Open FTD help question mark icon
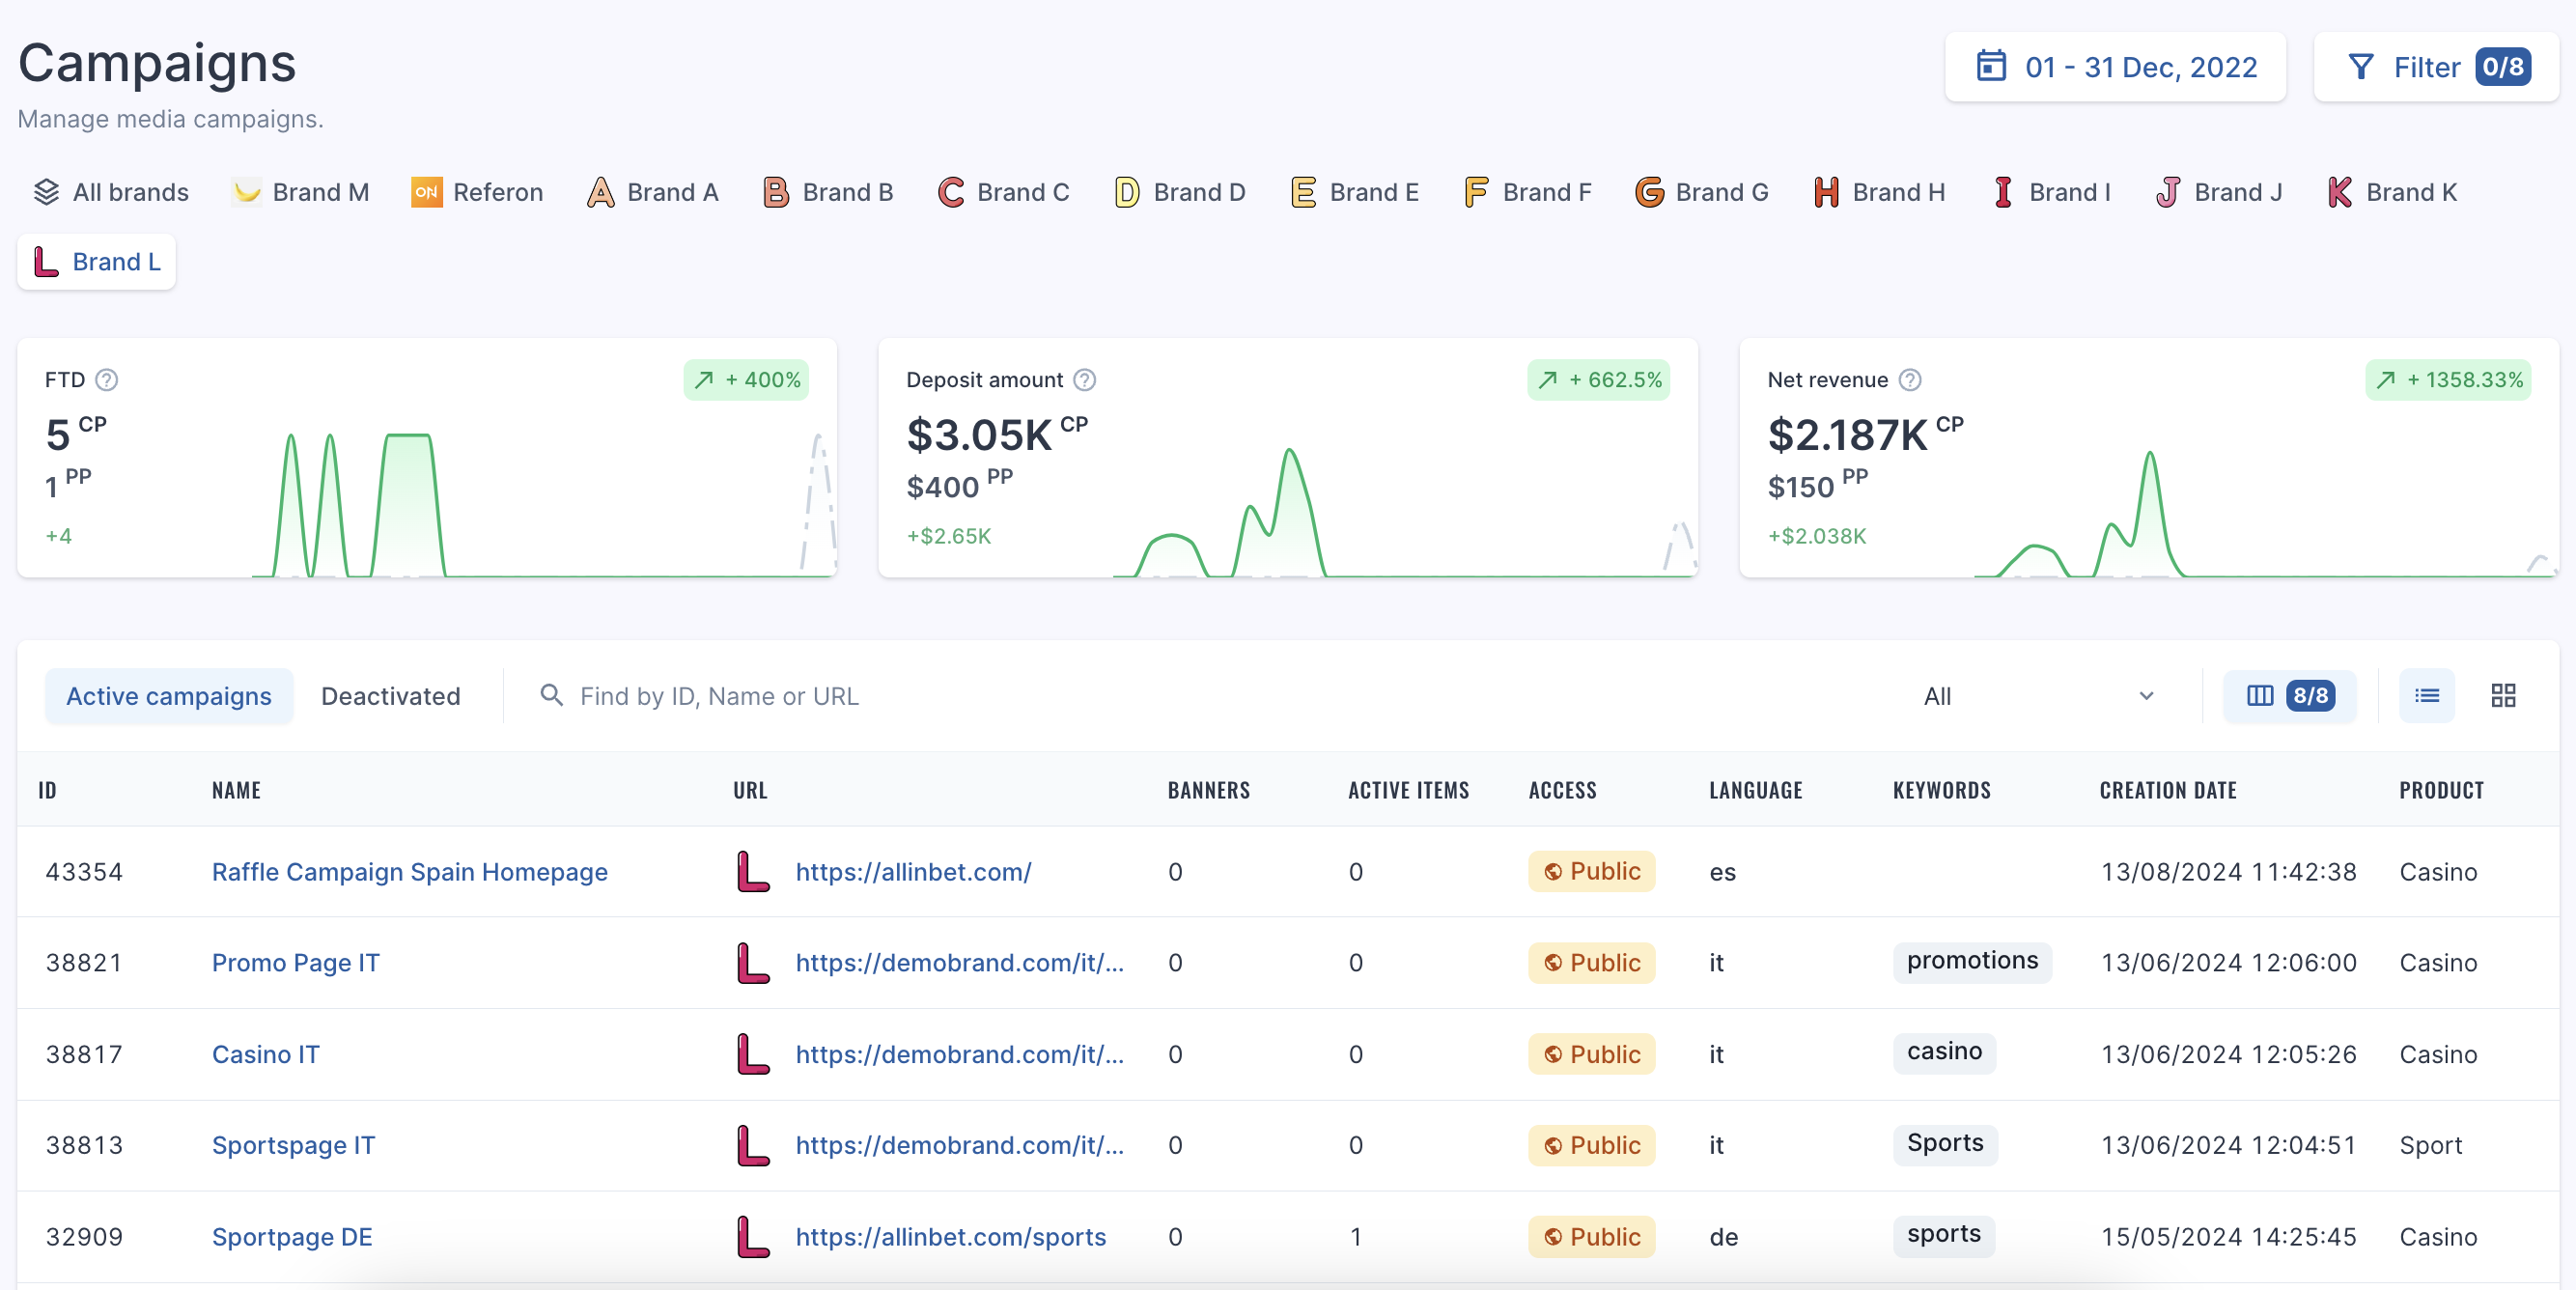Screen dimensions: 2576x1290 coord(107,380)
